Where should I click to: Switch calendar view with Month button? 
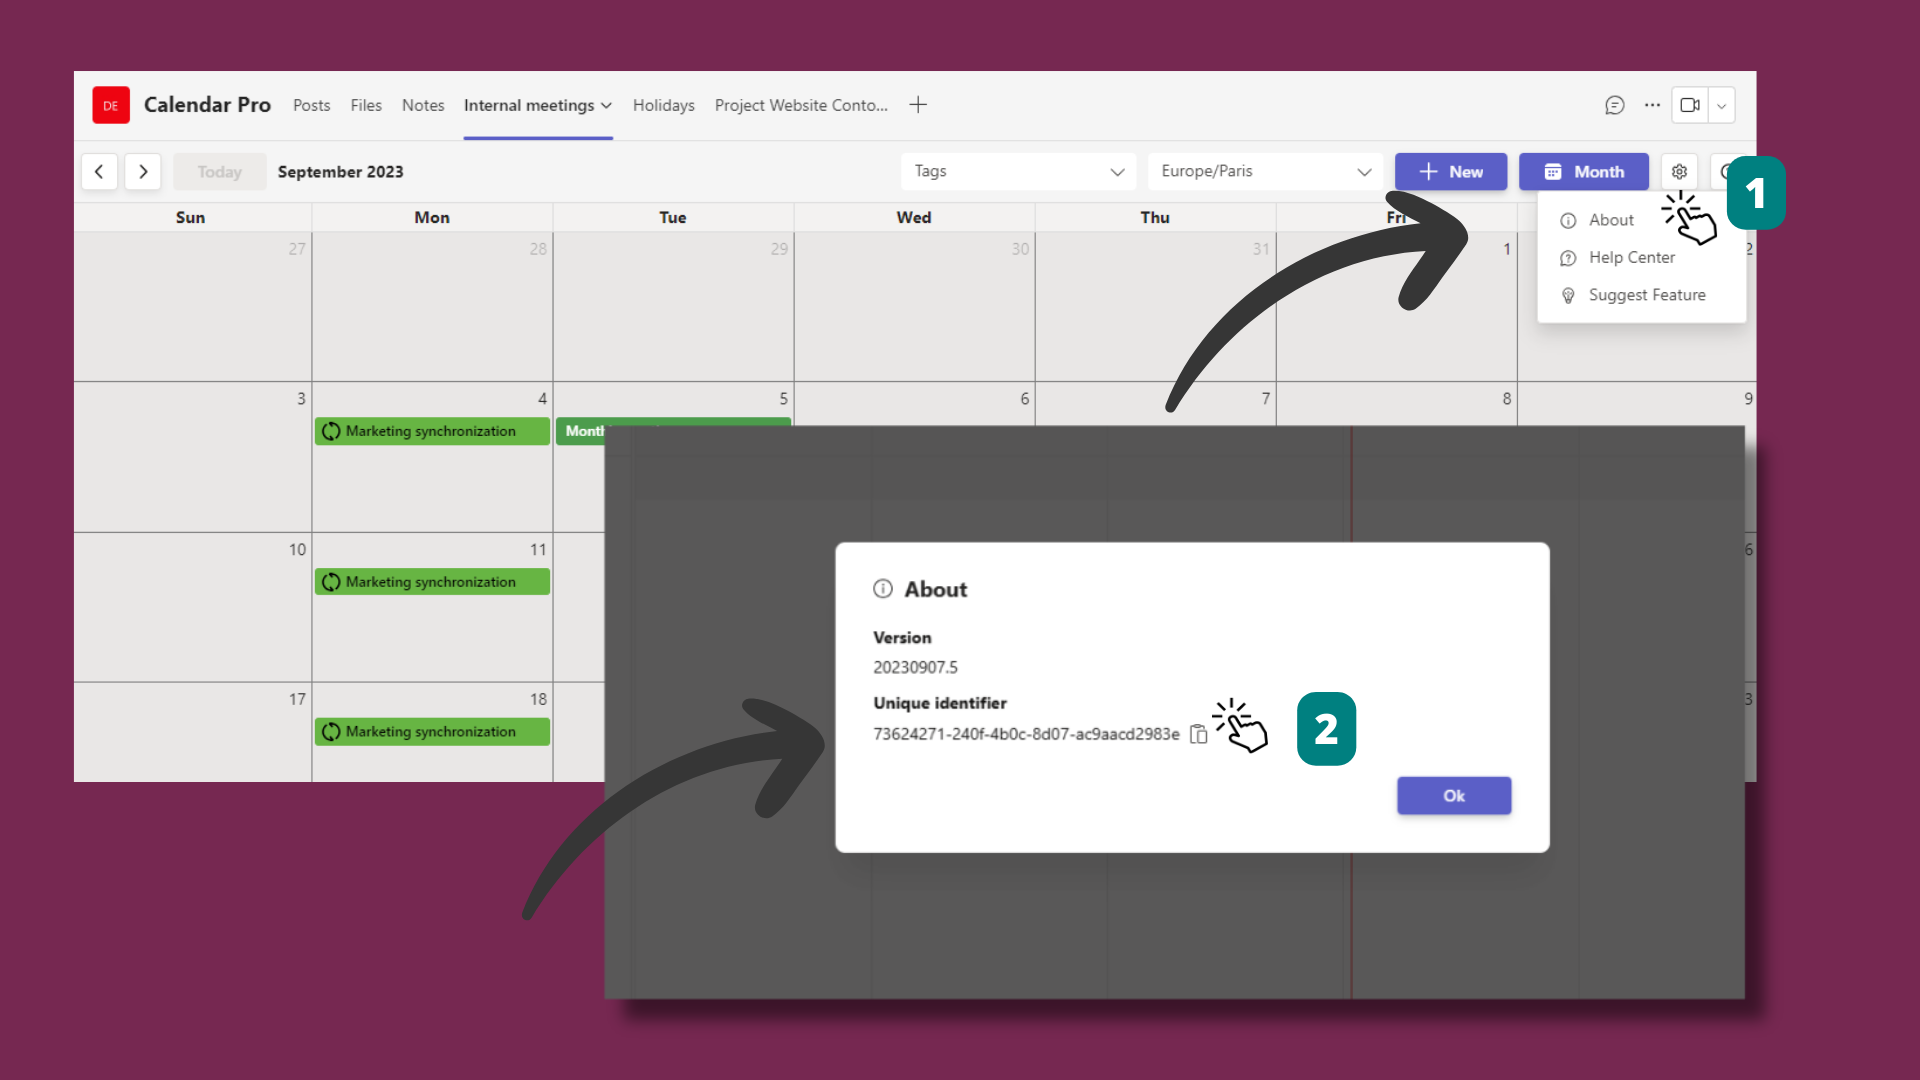pos(1584,172)
